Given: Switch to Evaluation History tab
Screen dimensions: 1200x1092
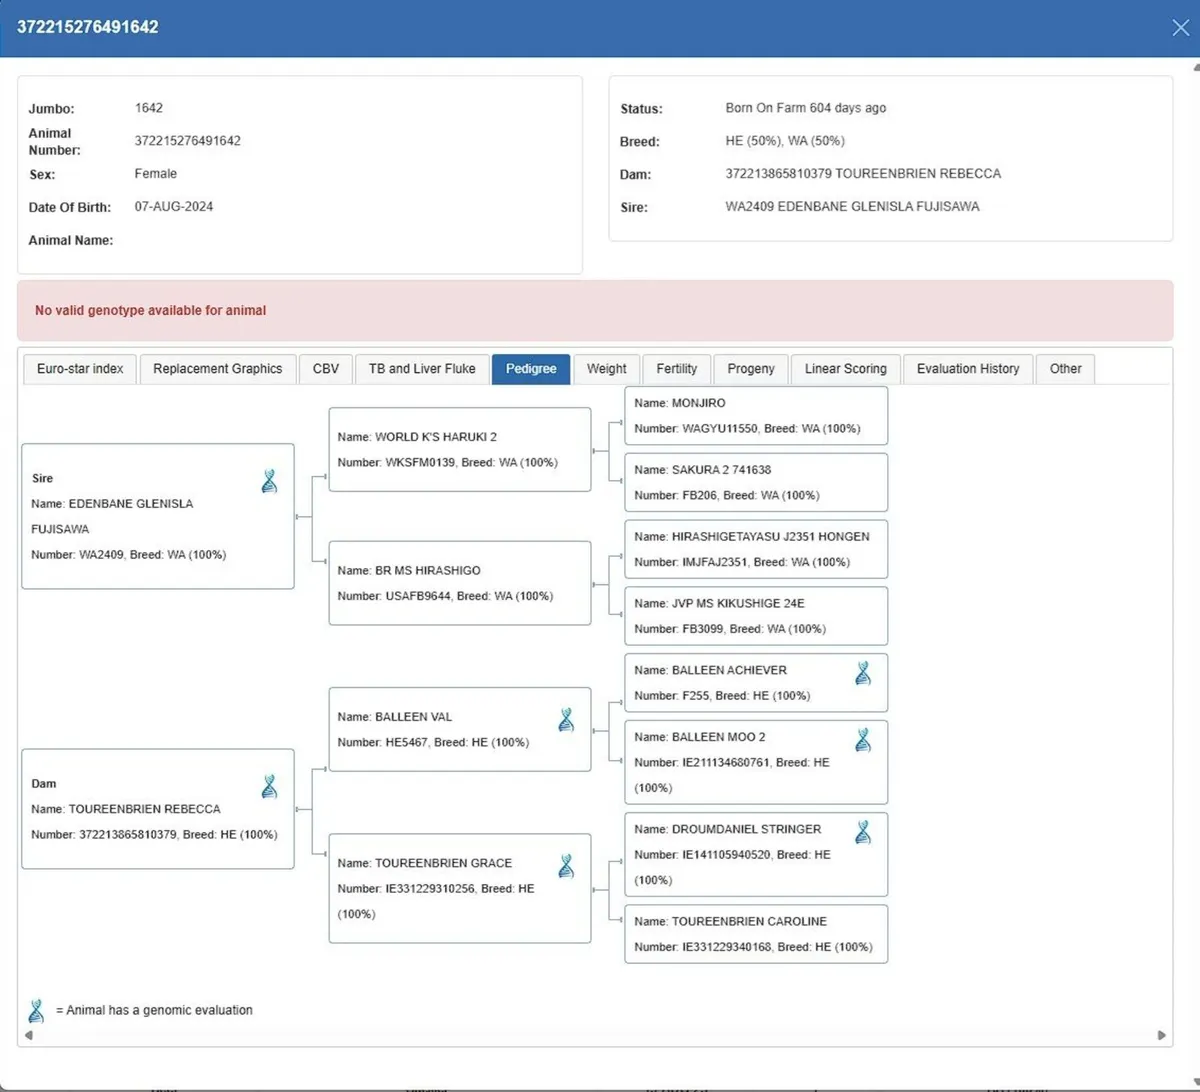Looking at the screenshot, I should click(967, 369).
